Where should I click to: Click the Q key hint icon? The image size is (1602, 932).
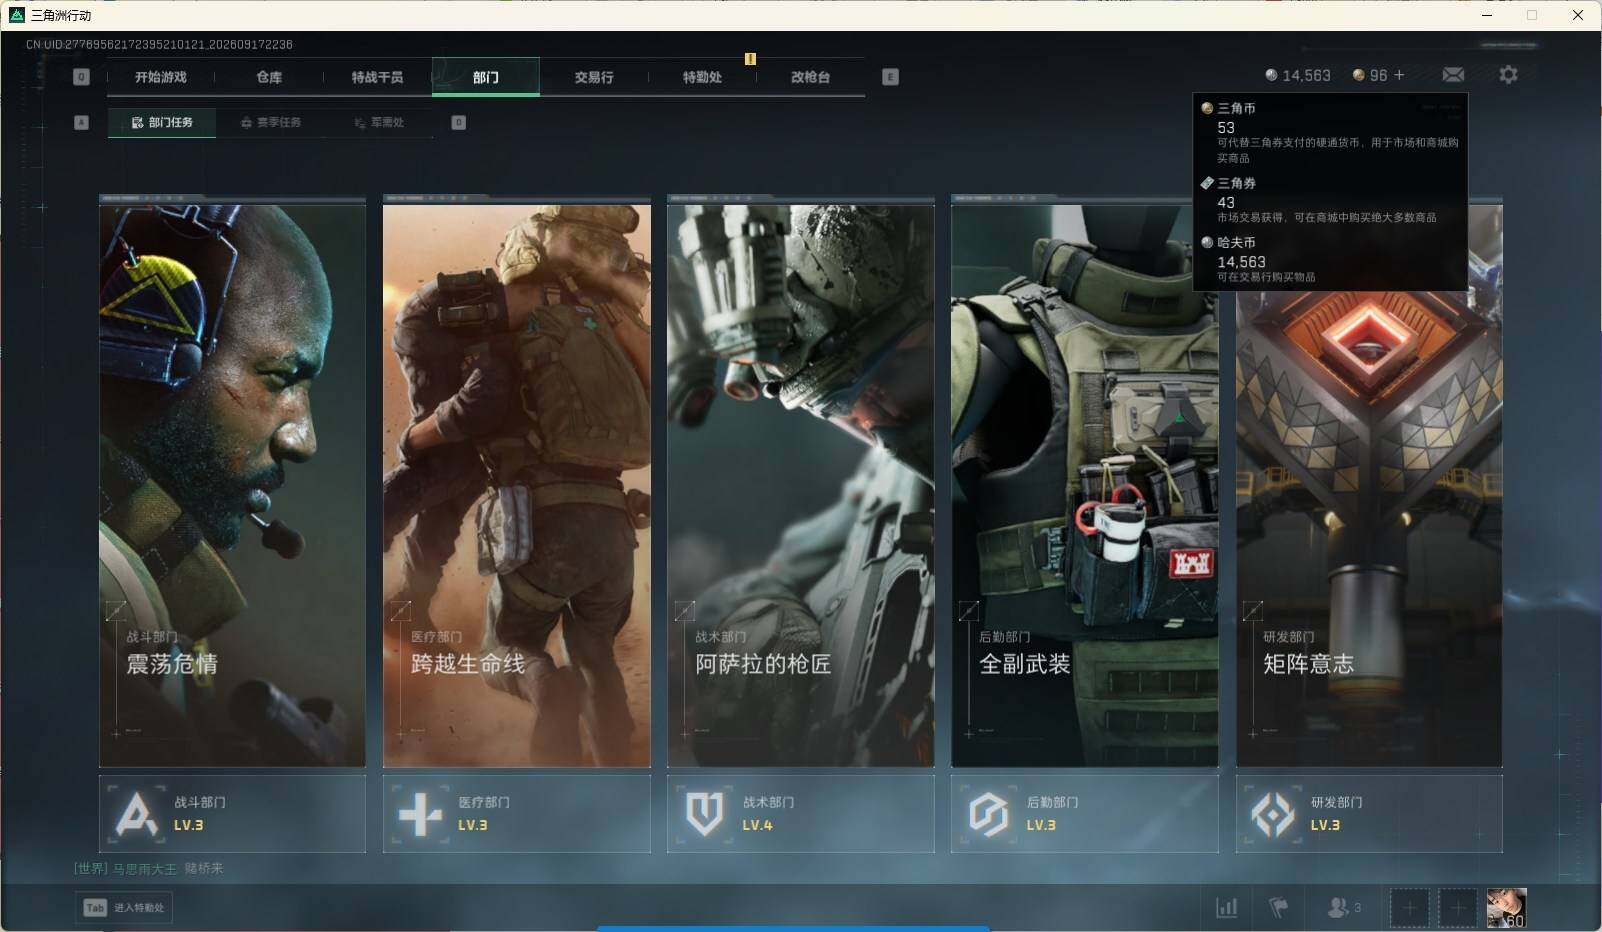pyautogui.click(x=82, y=77)
